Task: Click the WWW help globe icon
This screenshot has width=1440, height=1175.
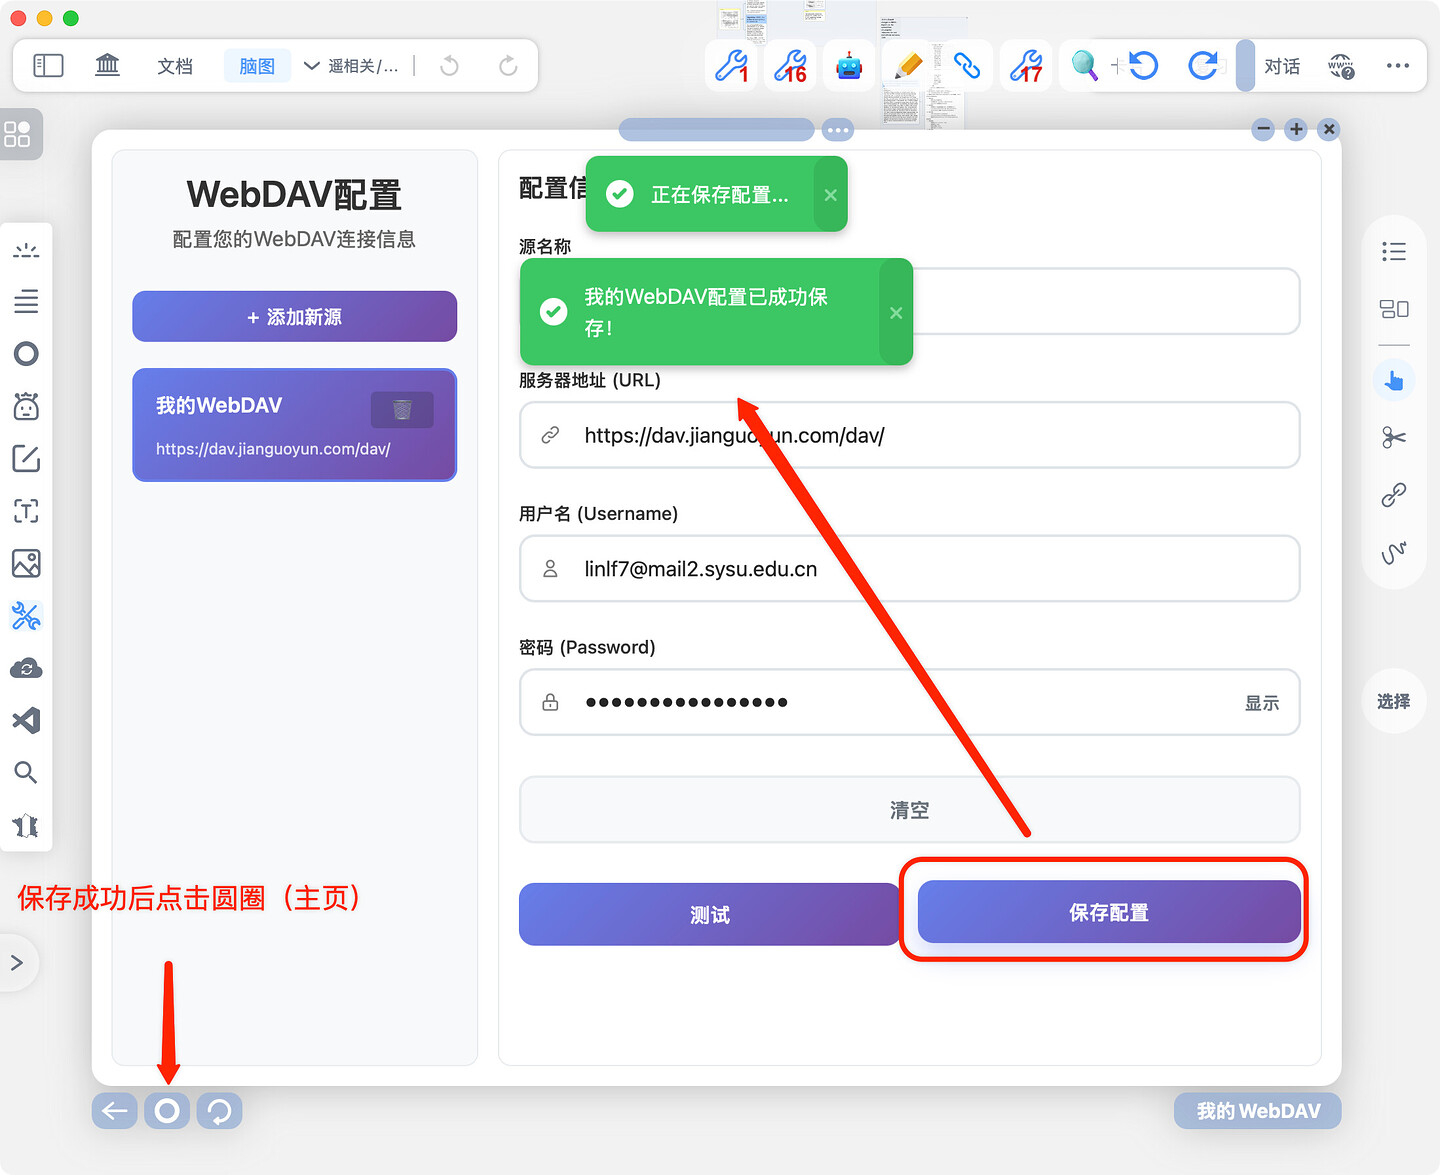Action: point(1341,66)
